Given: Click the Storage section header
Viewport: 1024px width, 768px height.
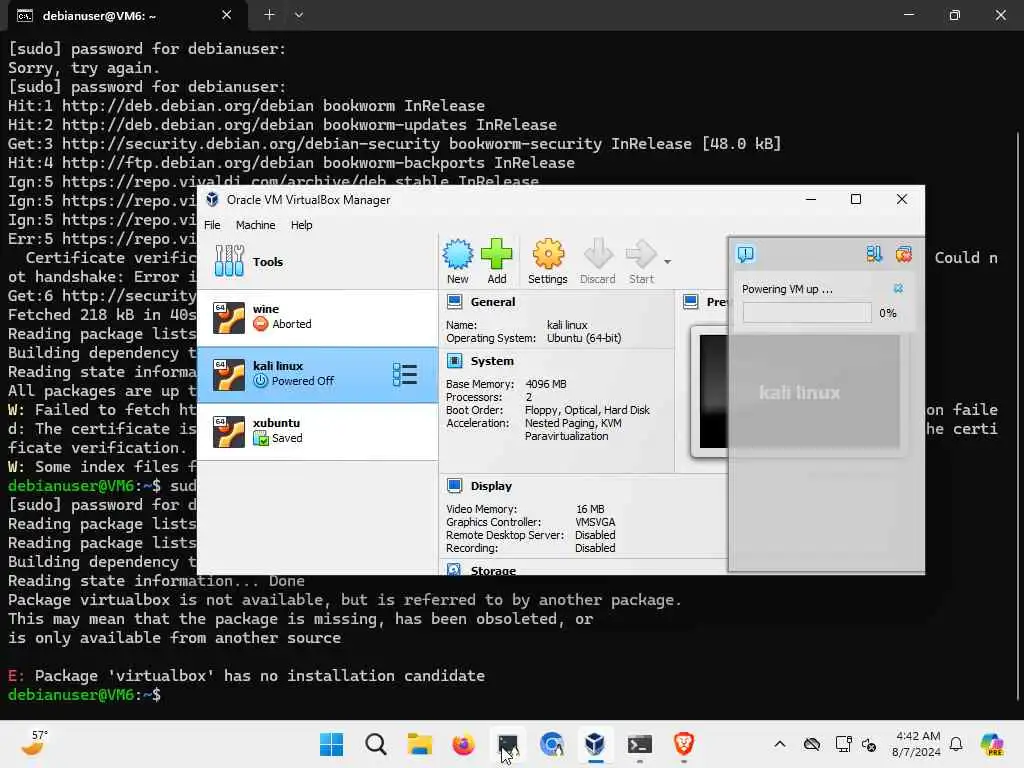Looking at the screenshot, I should [x=493, y=570].
